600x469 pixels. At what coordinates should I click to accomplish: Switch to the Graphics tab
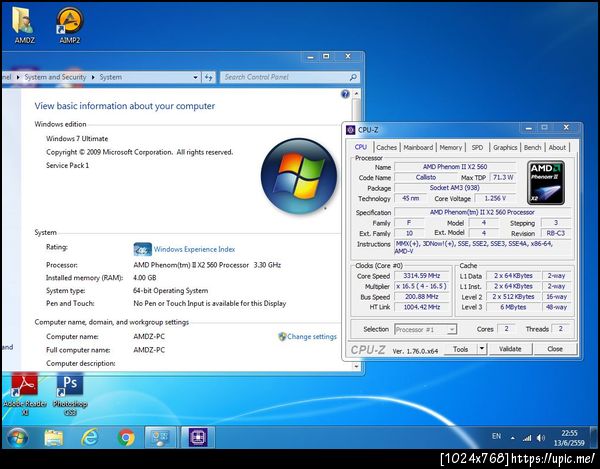click(x=505, y=147)
